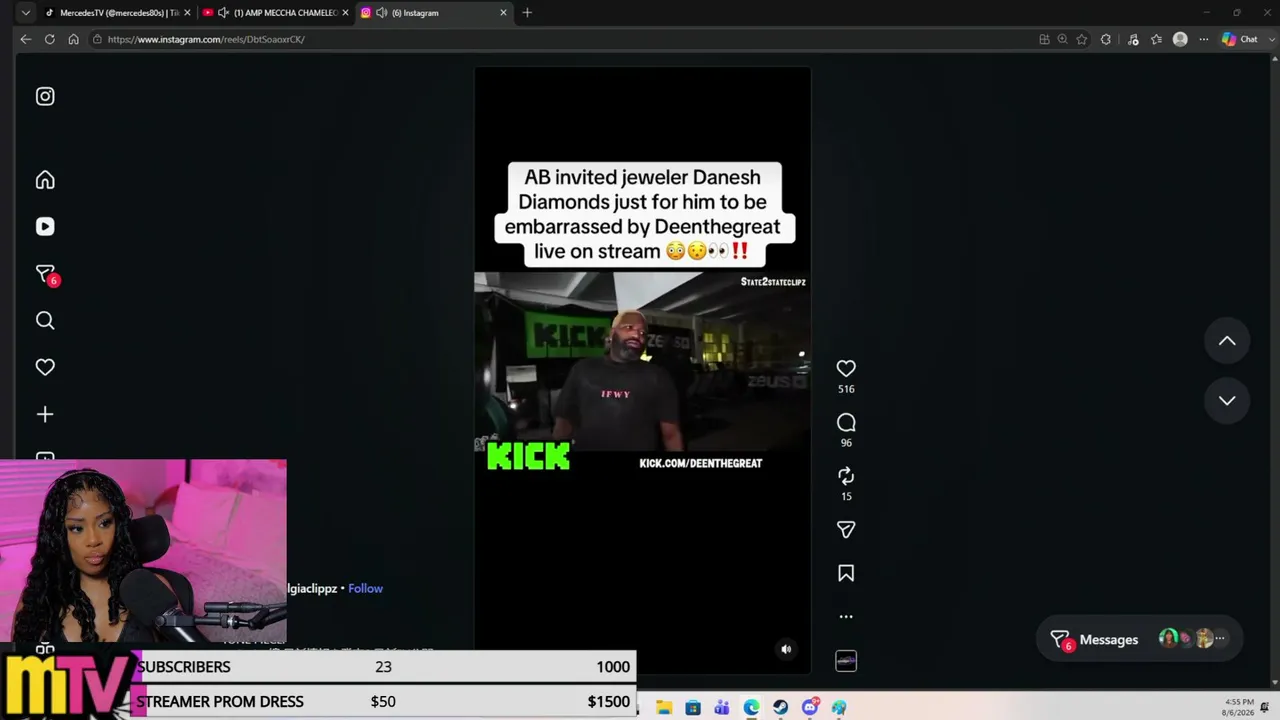The image size is (1280, 720).
Task: Open Steam from the taskbar
Action: click(780, 708)
